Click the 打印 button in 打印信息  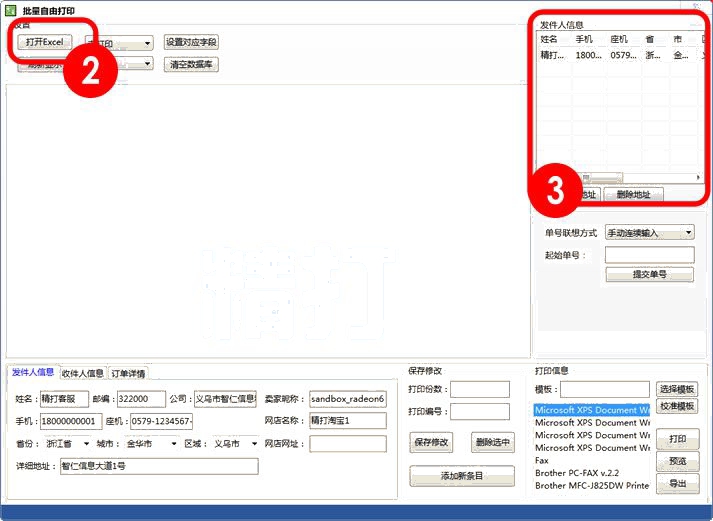[x=678, y=439]
